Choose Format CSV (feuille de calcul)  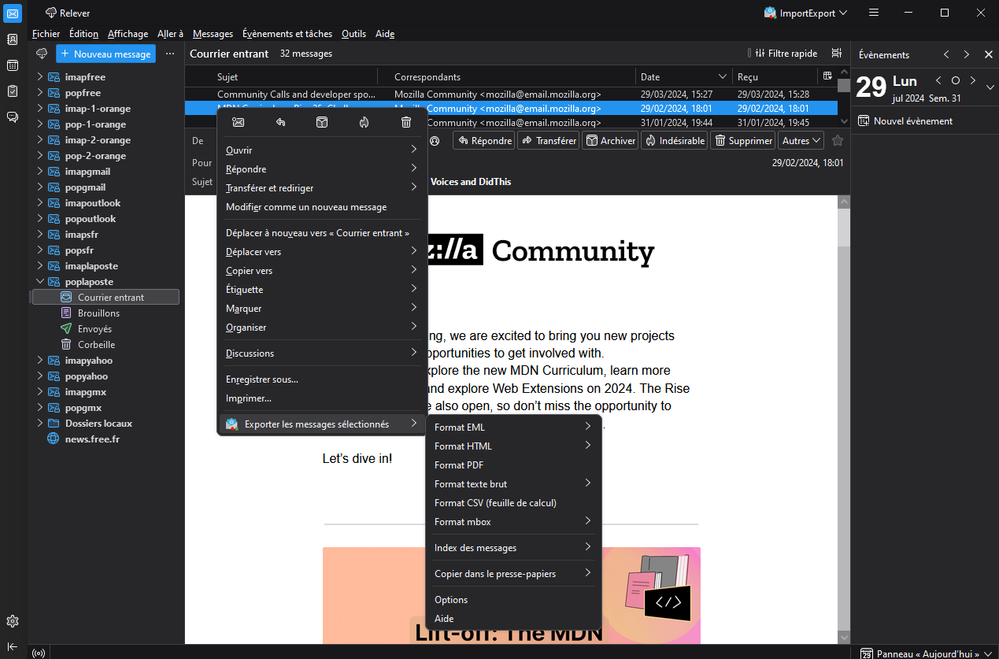pos(513,503)
